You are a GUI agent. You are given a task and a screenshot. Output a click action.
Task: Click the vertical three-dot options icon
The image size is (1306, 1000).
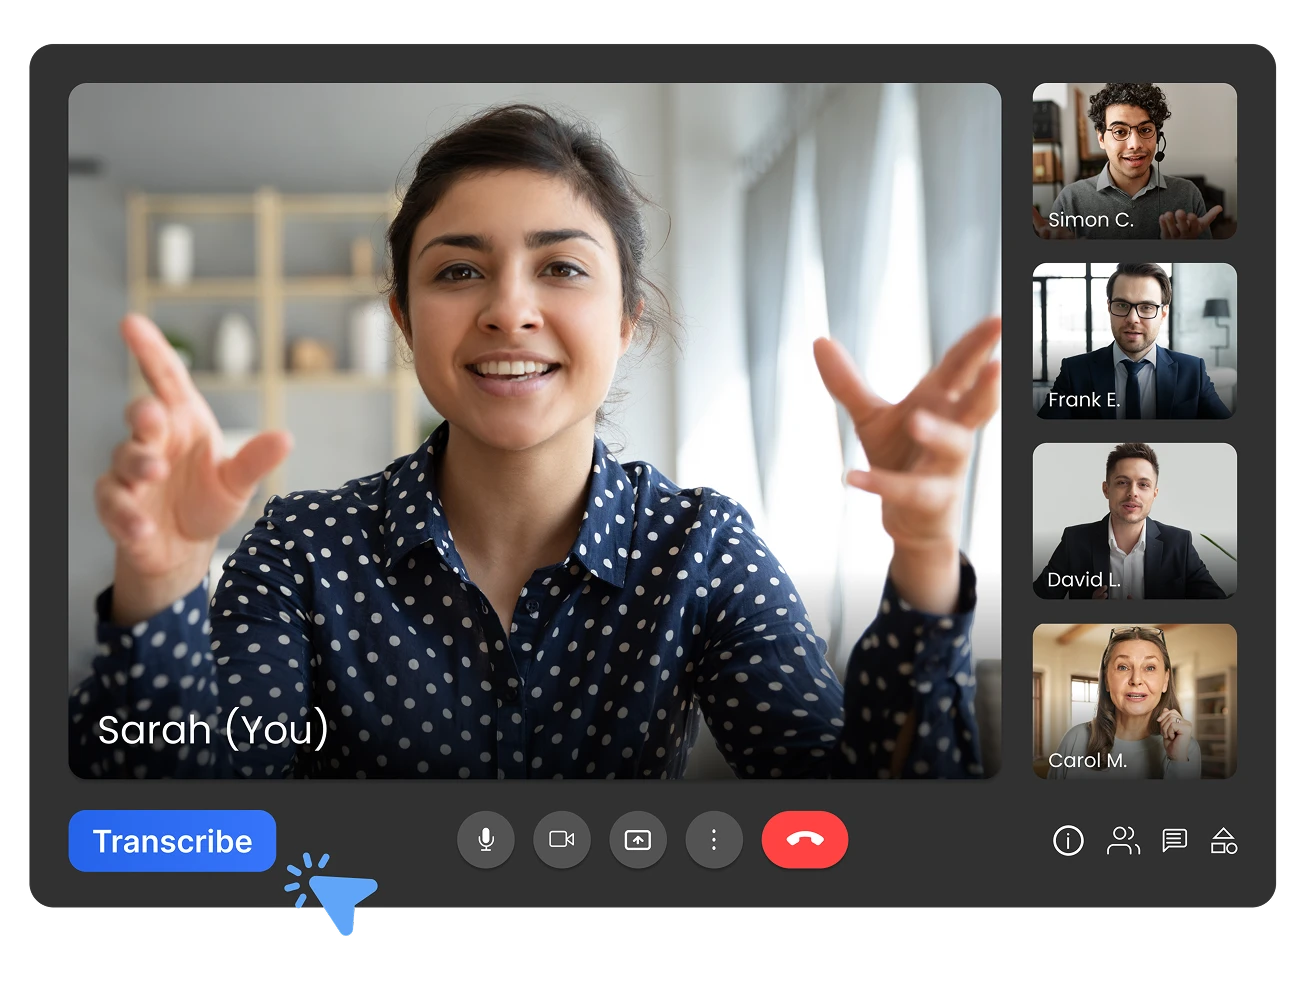pyautogui.click(x=714, y=840)
